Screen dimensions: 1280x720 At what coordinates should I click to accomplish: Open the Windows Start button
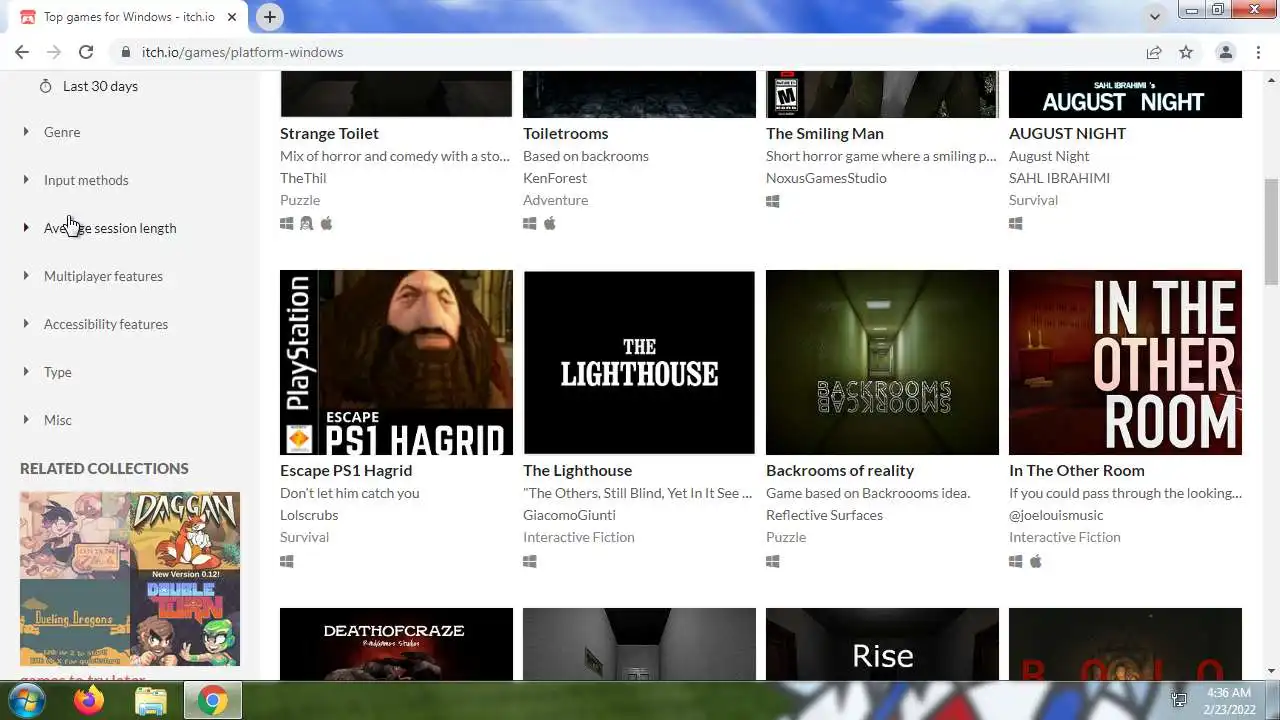tap(25, 700)
